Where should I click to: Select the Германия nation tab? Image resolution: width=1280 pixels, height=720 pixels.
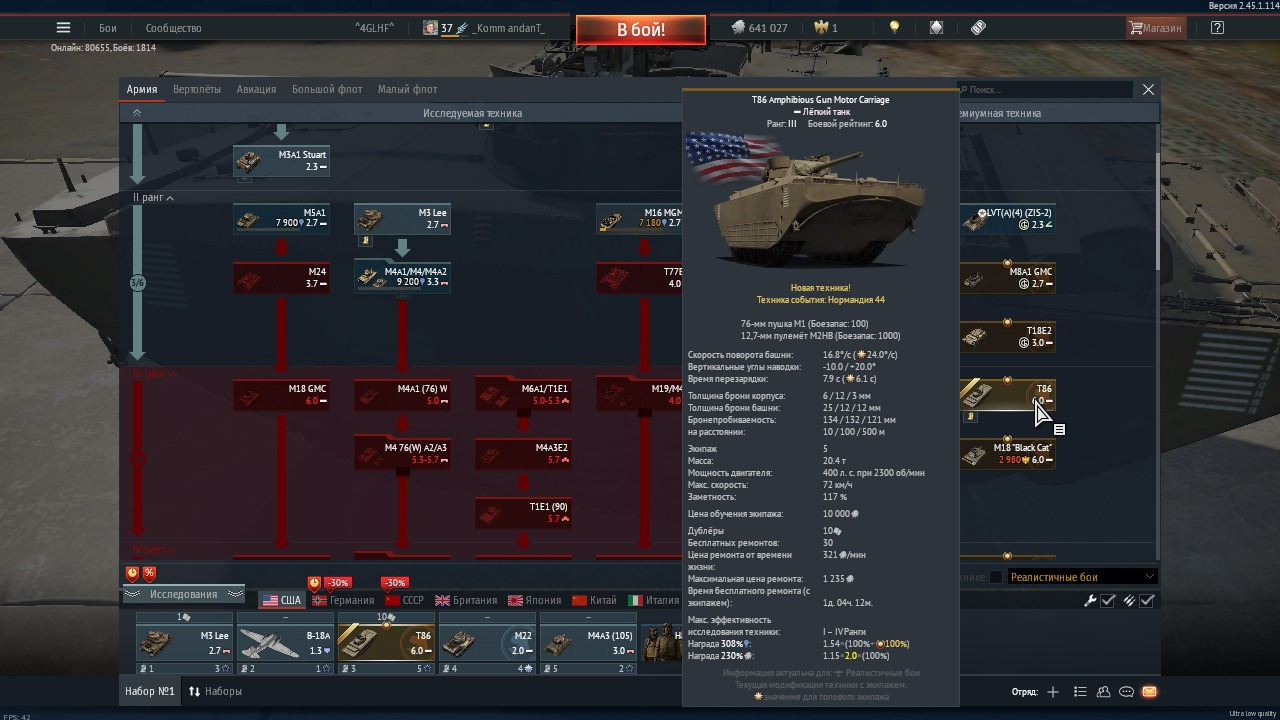(343, 600)
